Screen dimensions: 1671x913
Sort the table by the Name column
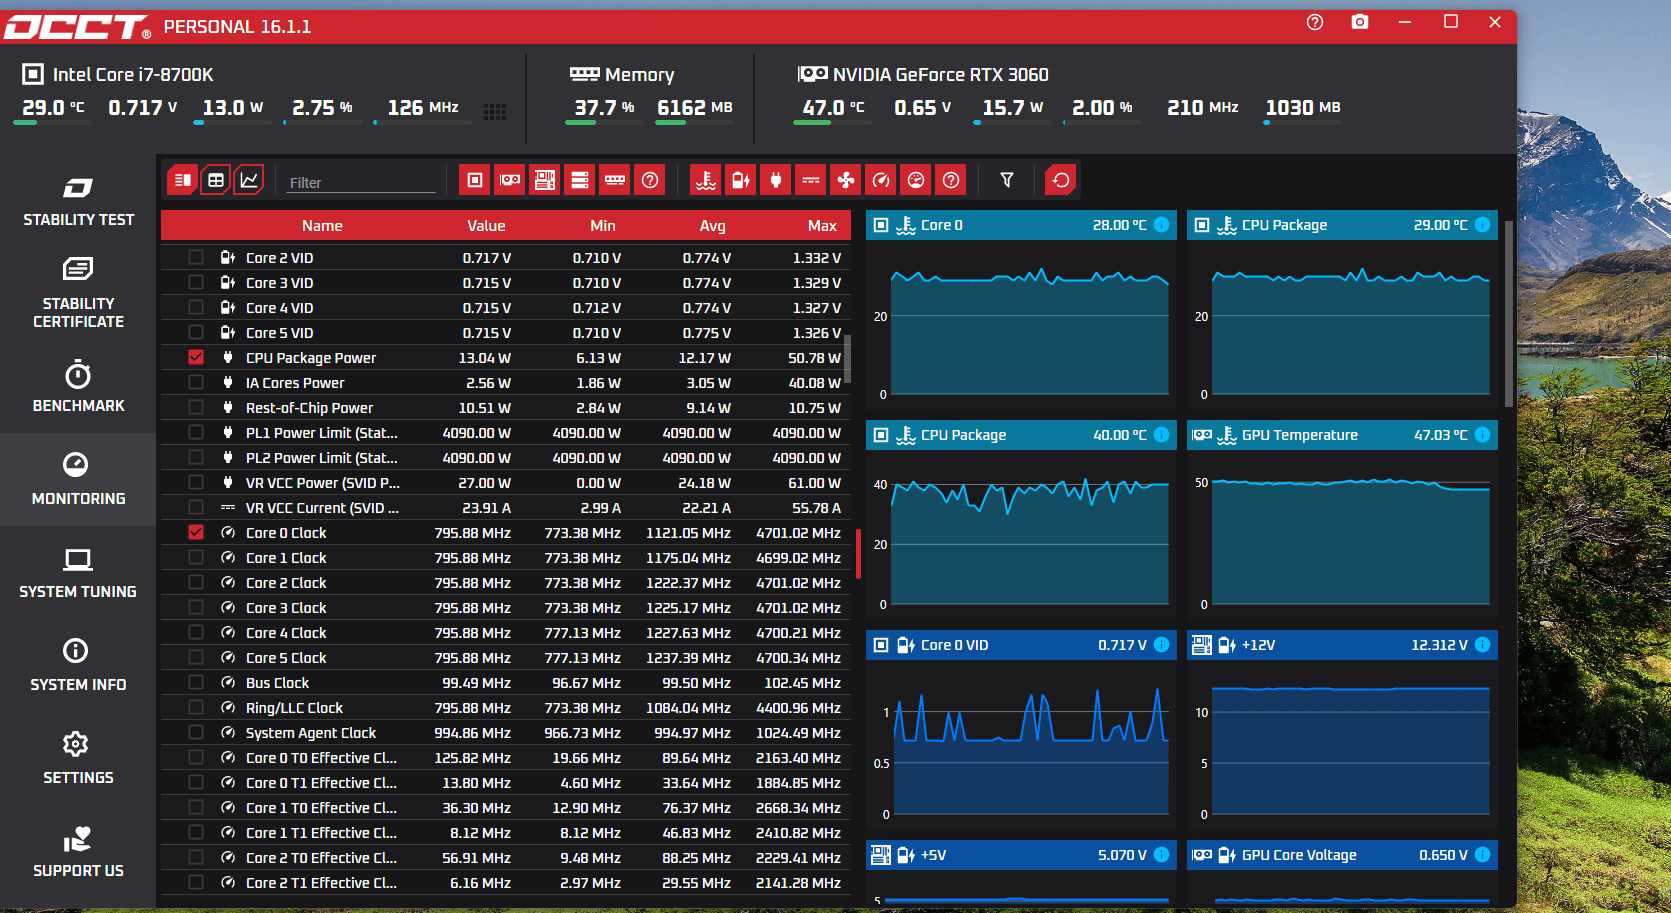pyautogui.click(x=322, y=226)
